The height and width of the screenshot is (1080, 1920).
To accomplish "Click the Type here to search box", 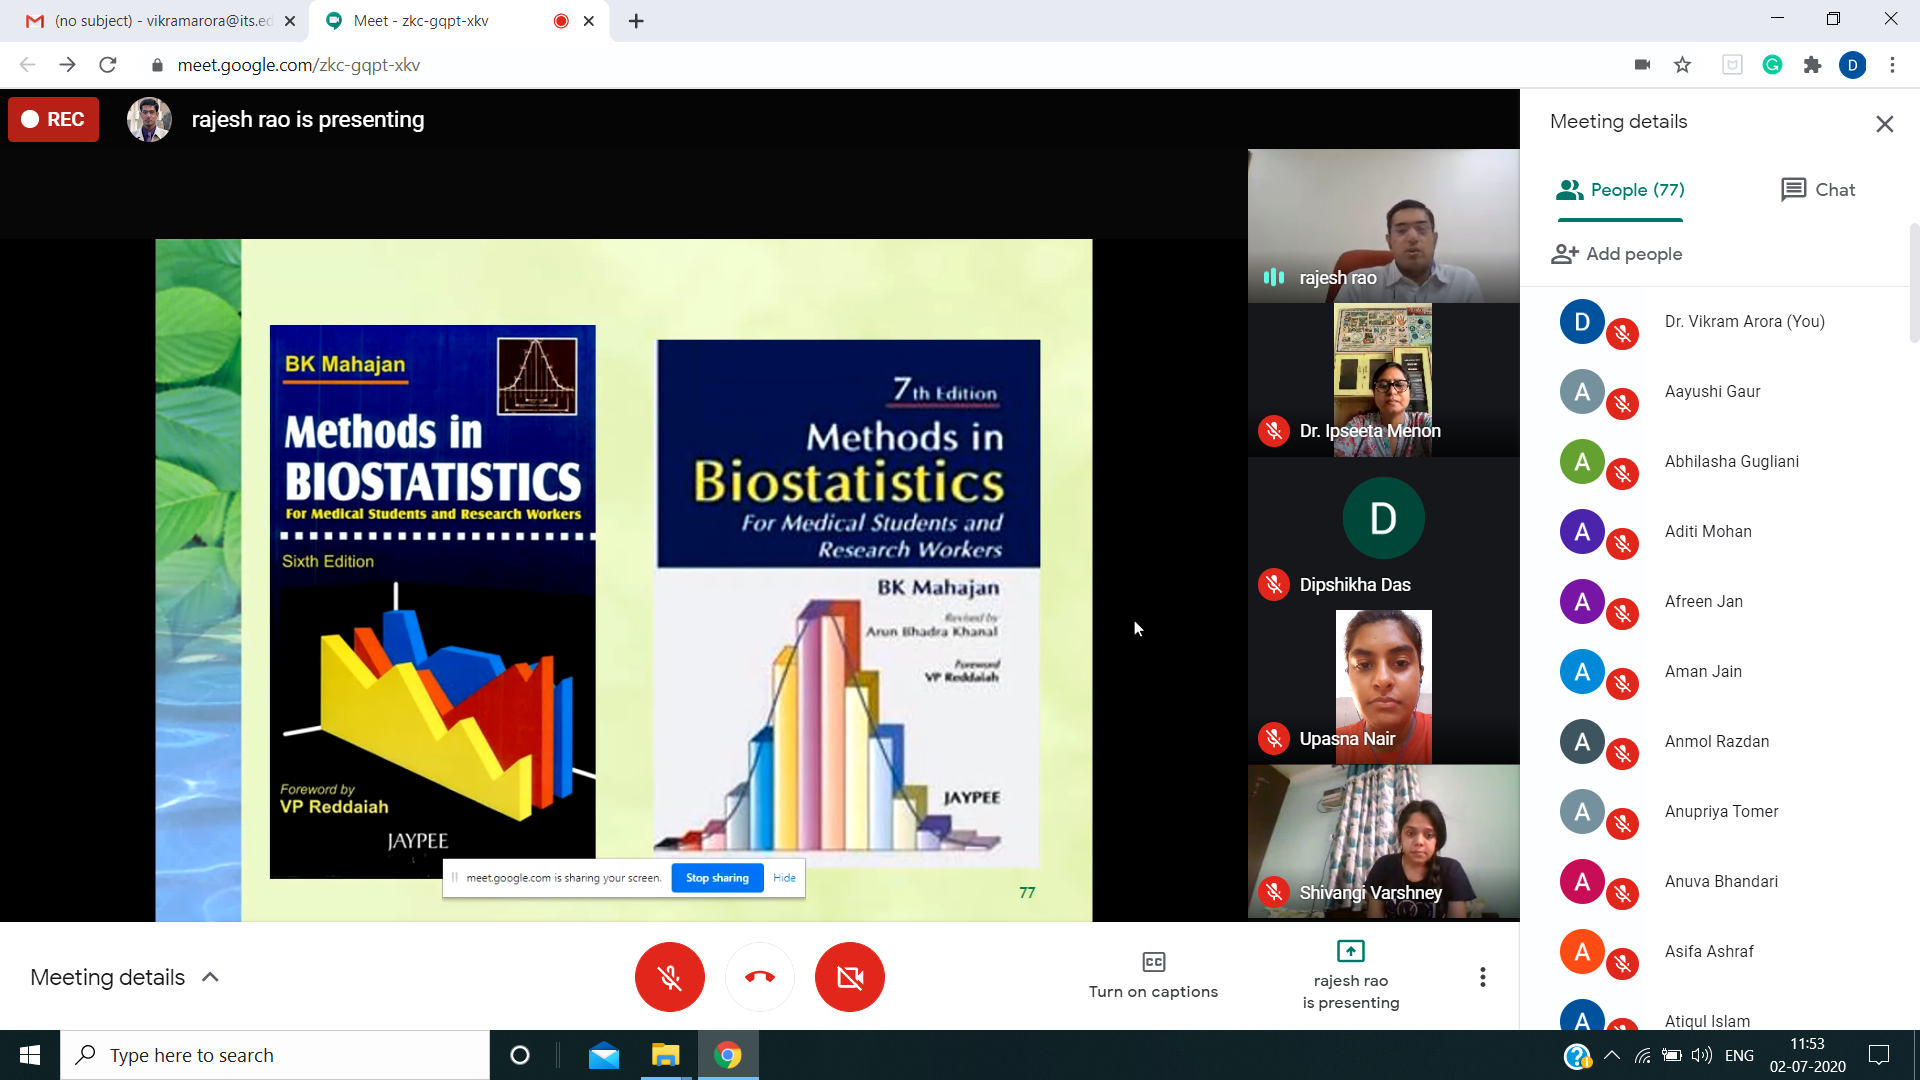I will coord(275,1055).
